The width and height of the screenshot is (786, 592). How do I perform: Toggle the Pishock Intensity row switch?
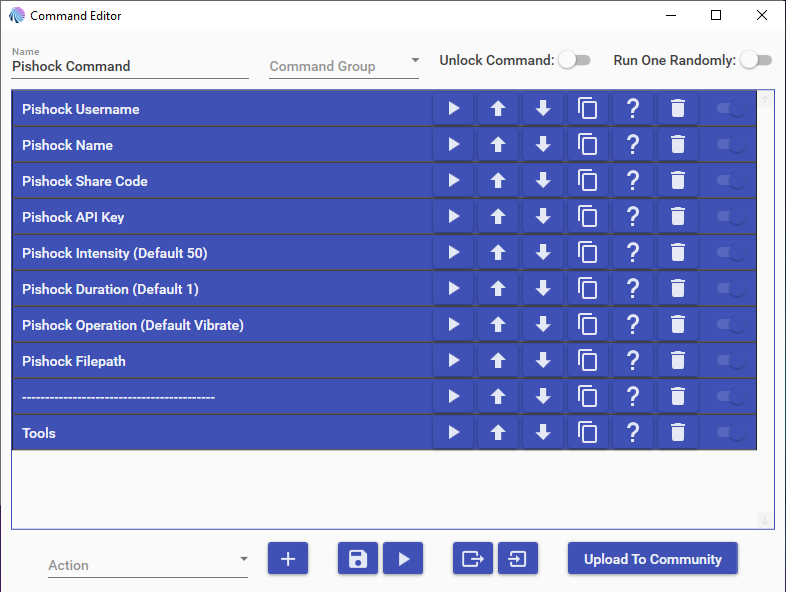click(x=731, y=253)
